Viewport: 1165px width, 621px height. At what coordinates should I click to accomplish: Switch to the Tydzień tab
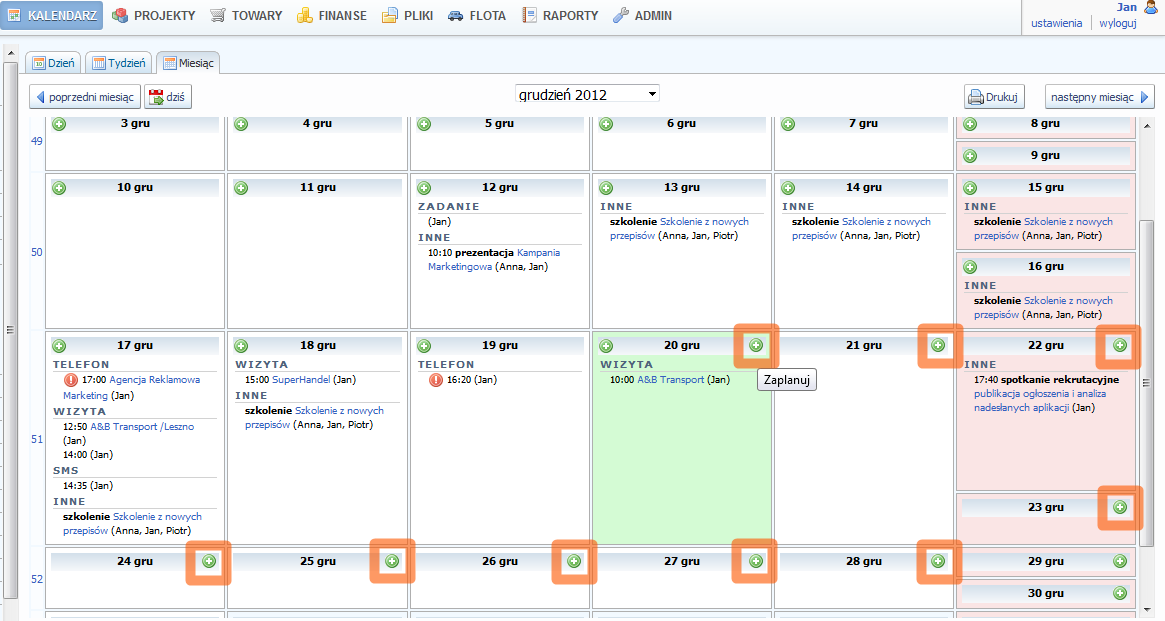pos(118,63)
